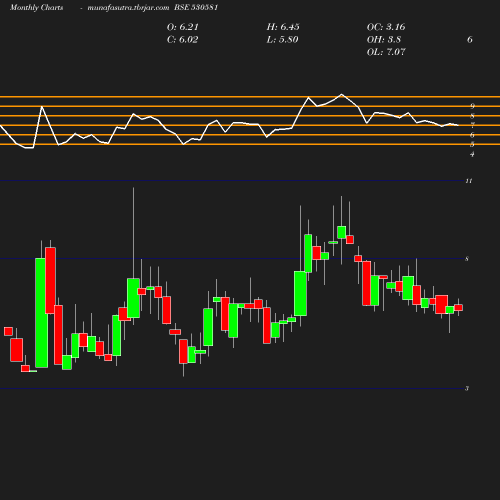
Task: Click the "OH: 3.8" reading
Action: pos(384,40)
